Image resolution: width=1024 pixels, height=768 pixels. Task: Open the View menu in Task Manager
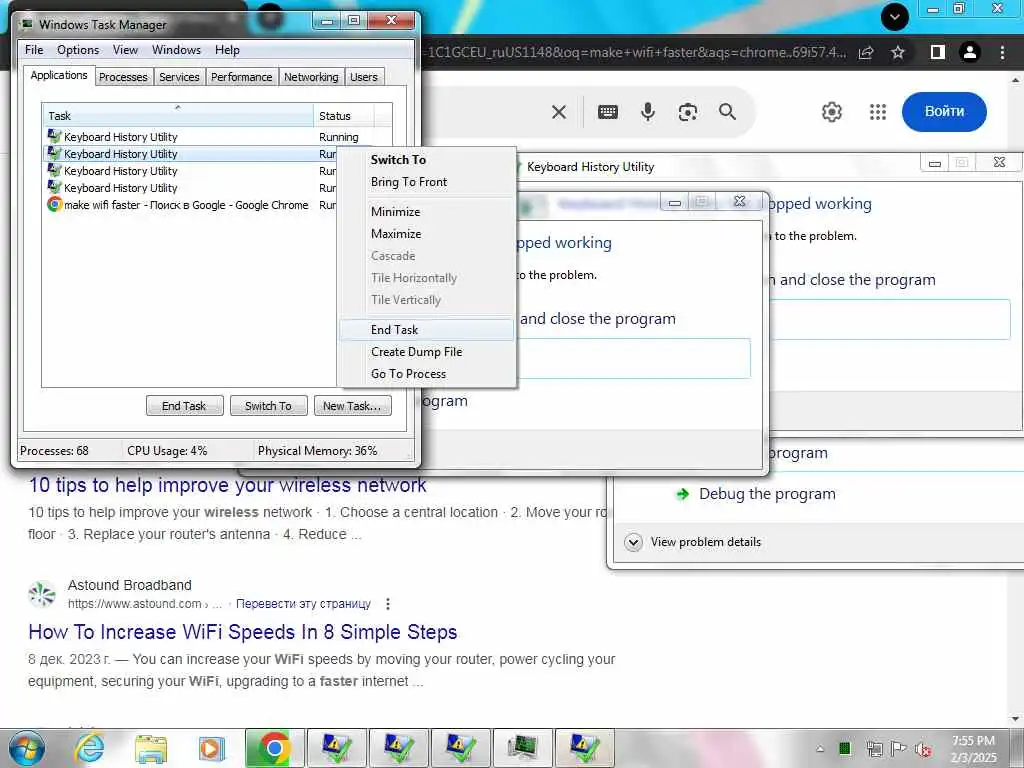pyautogui.click(x=125, y=50)
